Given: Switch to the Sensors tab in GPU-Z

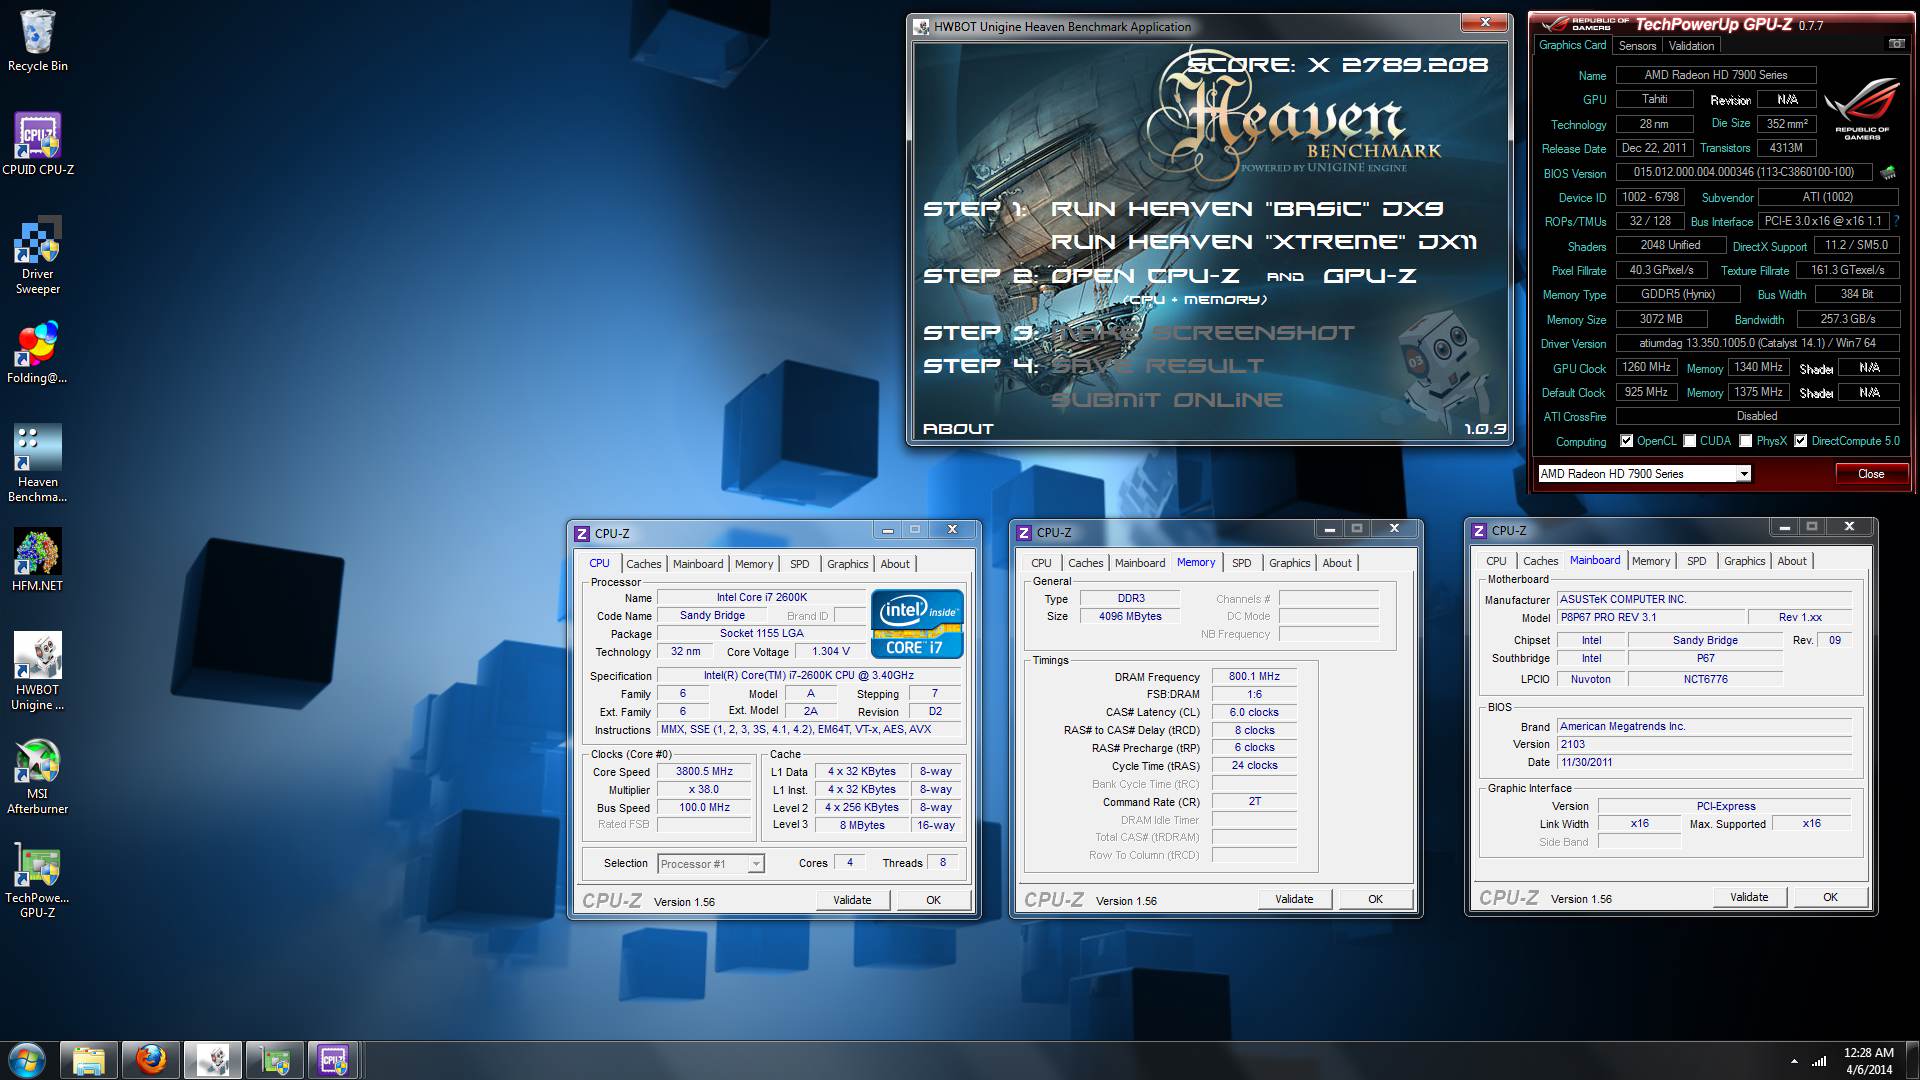Looking at the screenshot, I should [1637, 46].
